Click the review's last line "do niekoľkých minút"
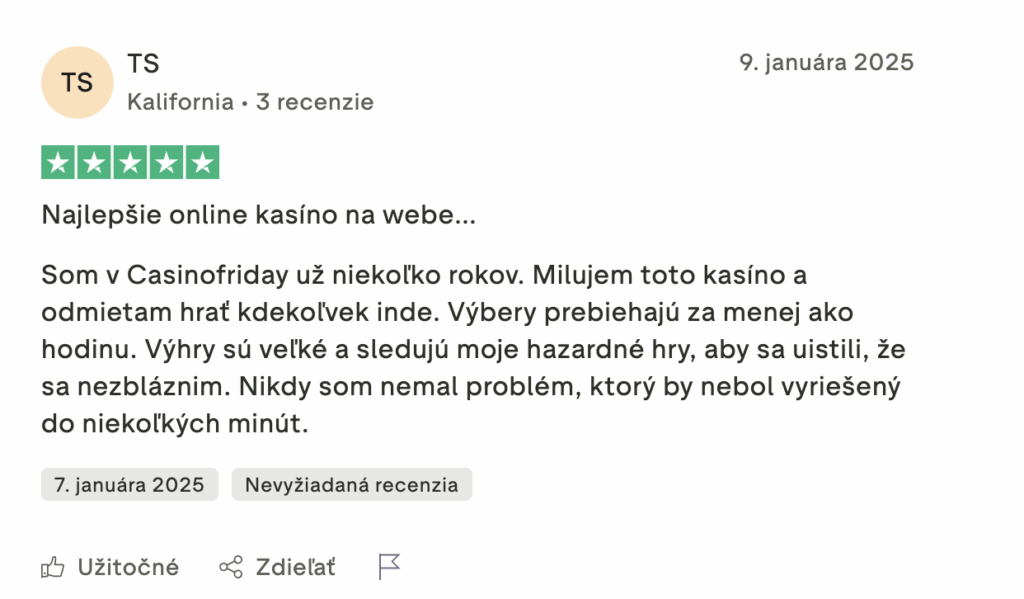1024x599 pixels. (x=175, y=424)
